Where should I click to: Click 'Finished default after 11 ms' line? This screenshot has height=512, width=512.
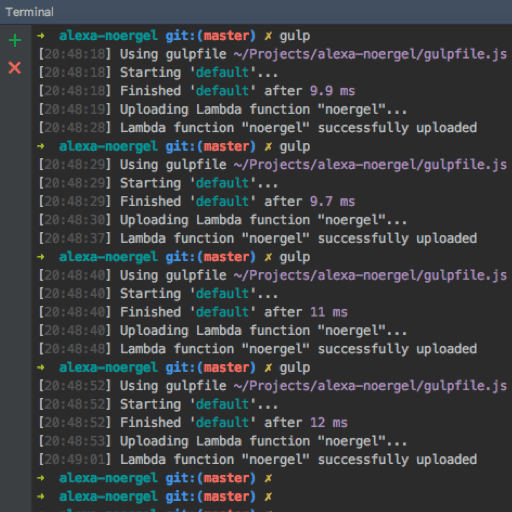193,312
